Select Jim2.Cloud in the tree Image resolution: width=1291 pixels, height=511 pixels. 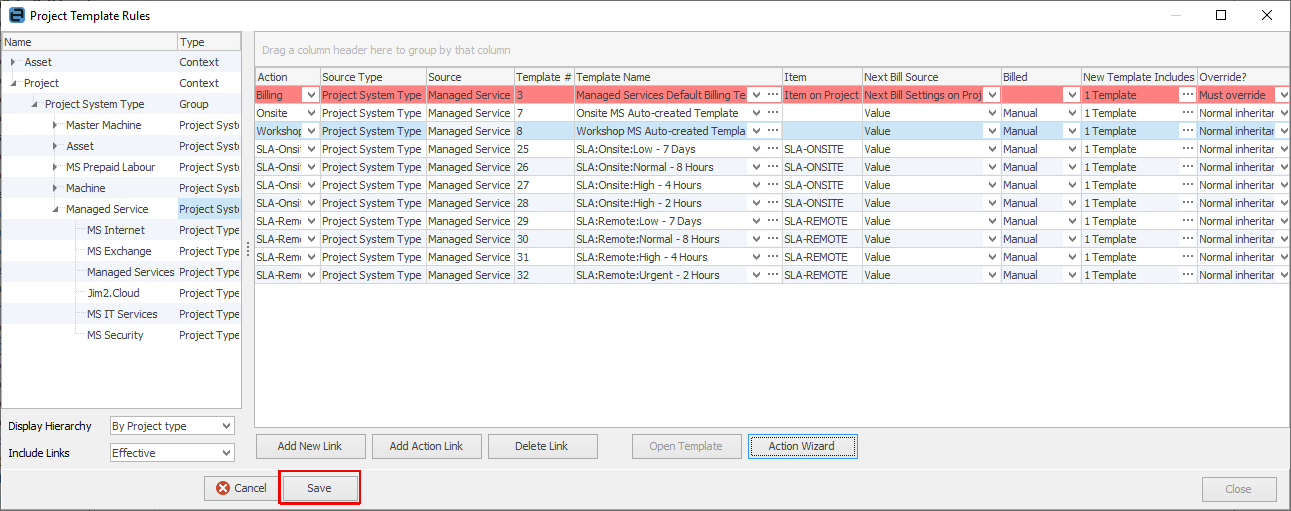[113, 293]
